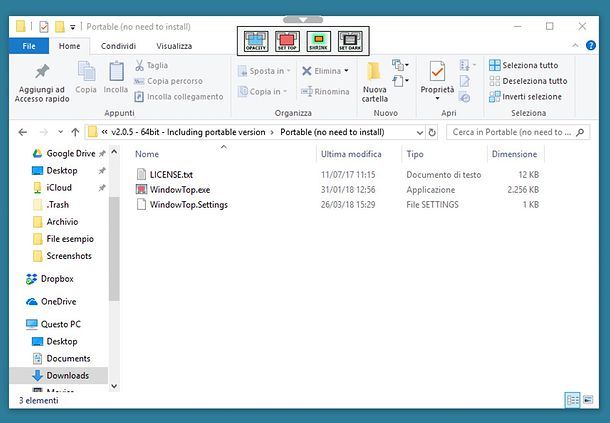
Task: Select the LICENSE.txt file
Action: click(x=171, y=175)
